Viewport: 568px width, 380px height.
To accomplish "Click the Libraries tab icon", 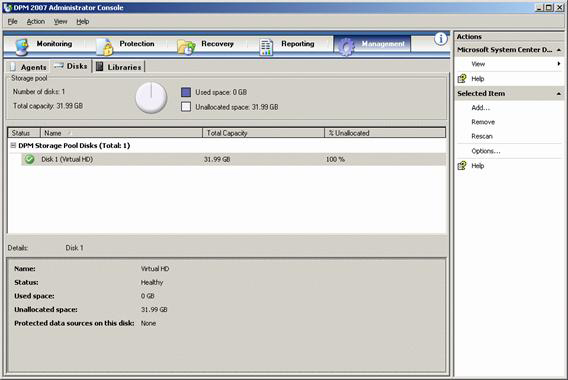I will [x=100, y=67].
